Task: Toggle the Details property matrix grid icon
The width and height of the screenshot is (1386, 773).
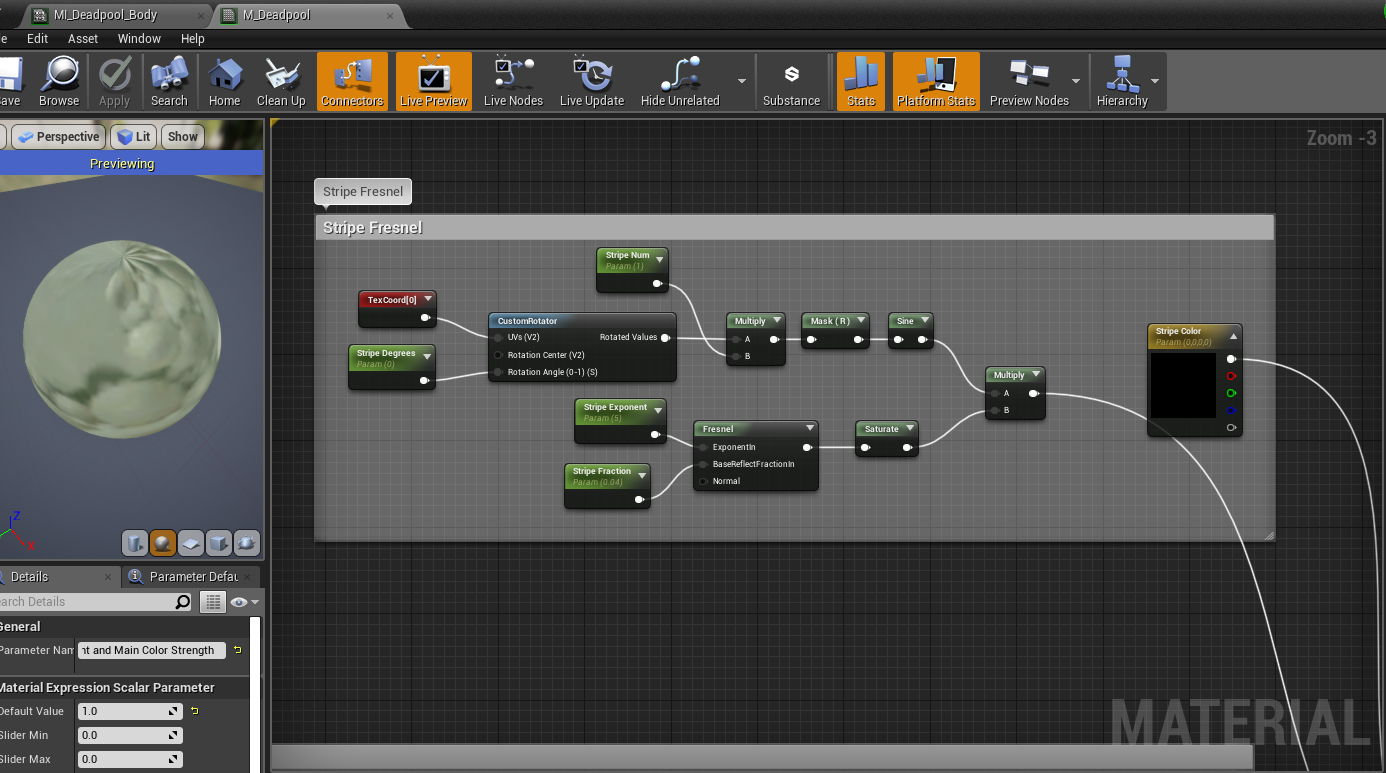Action: (x=213, y=602)
